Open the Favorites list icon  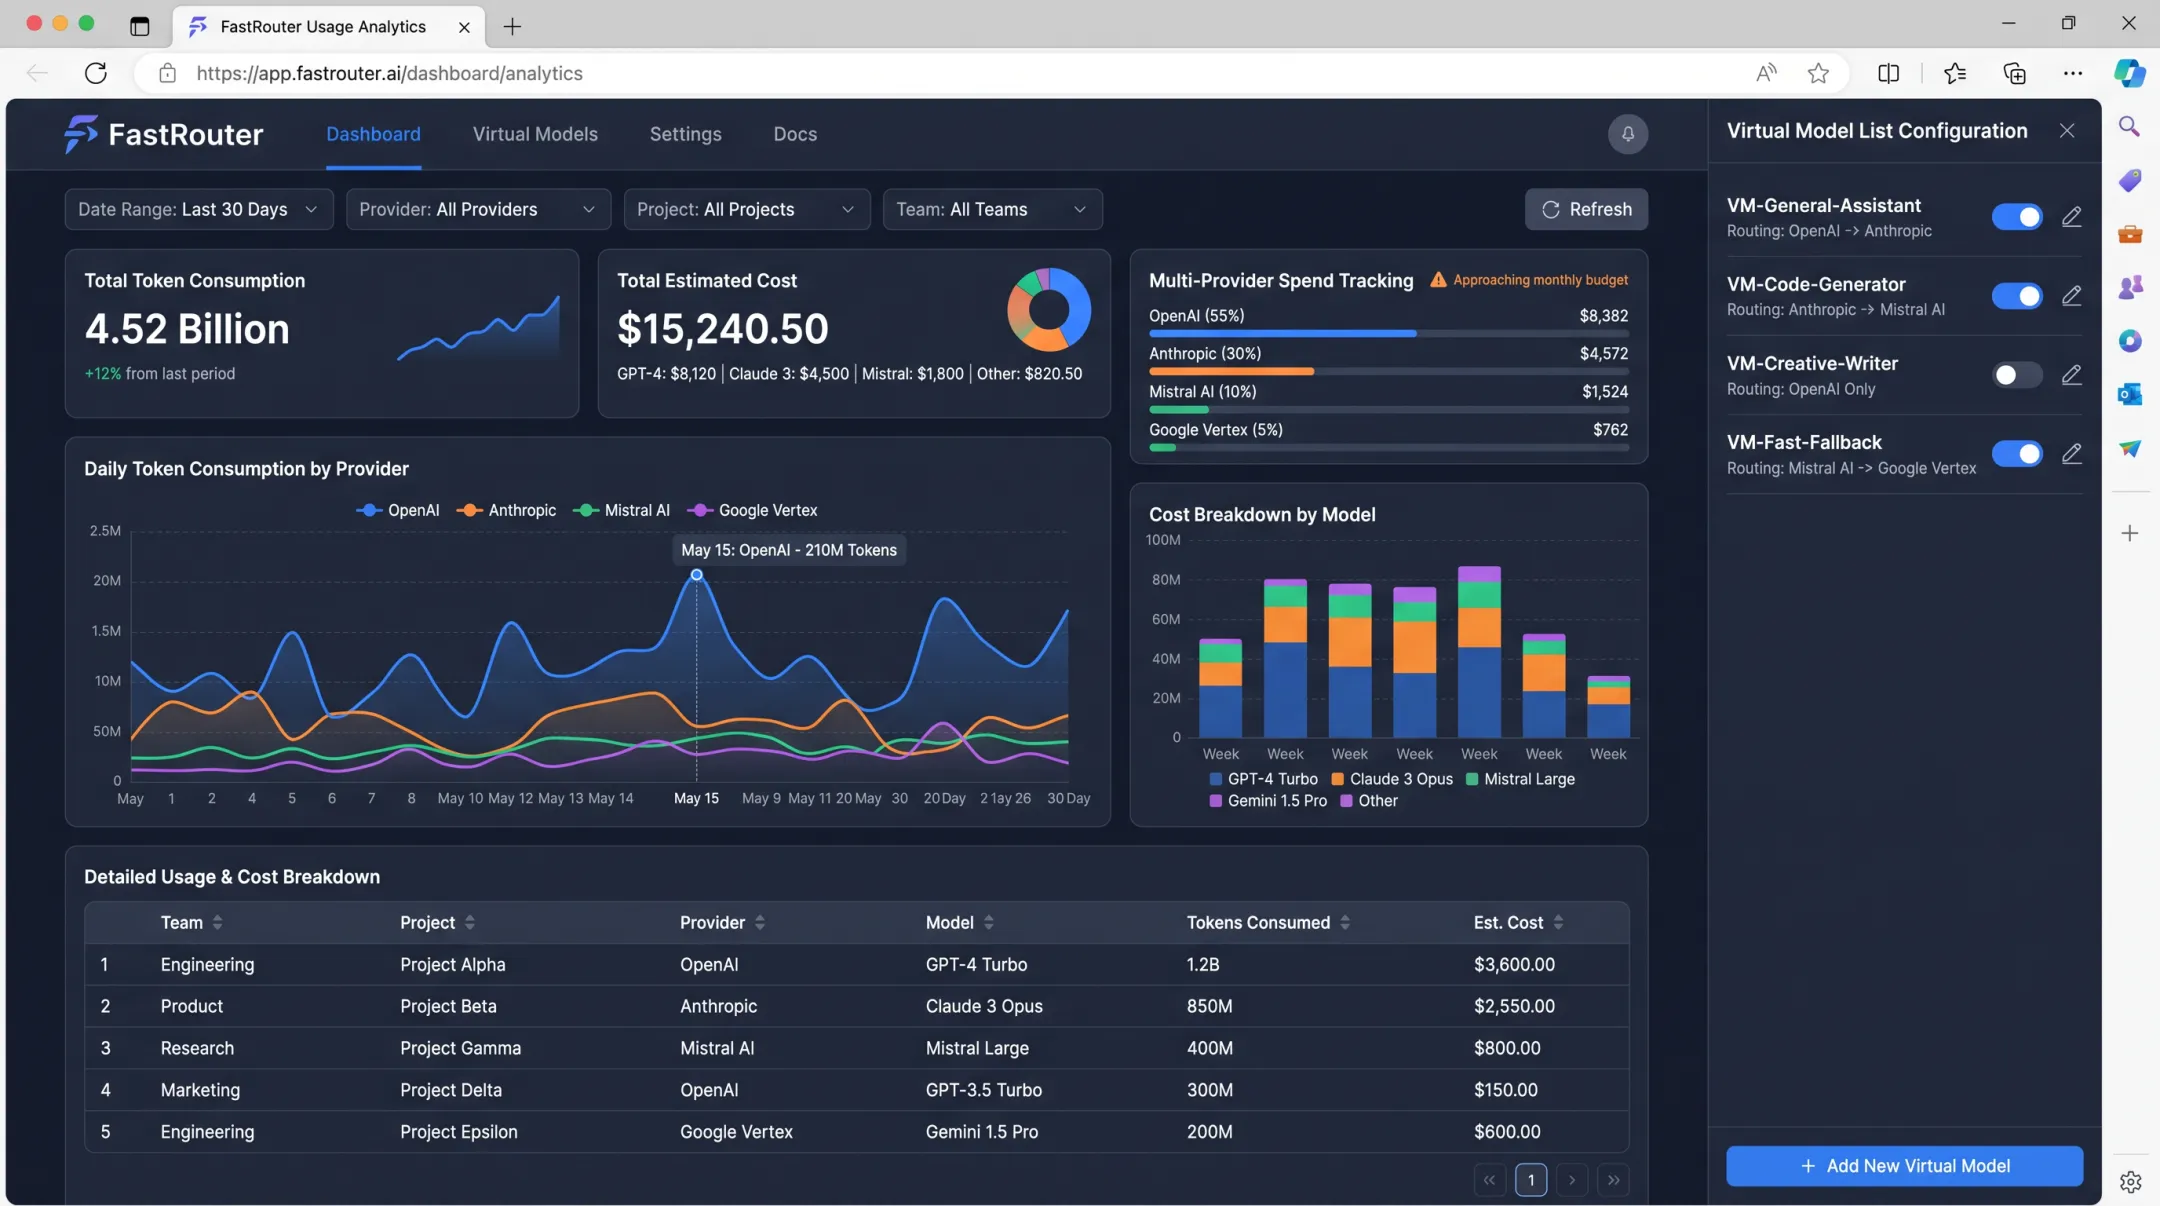pyautogui.click(x=1954, y=73)
